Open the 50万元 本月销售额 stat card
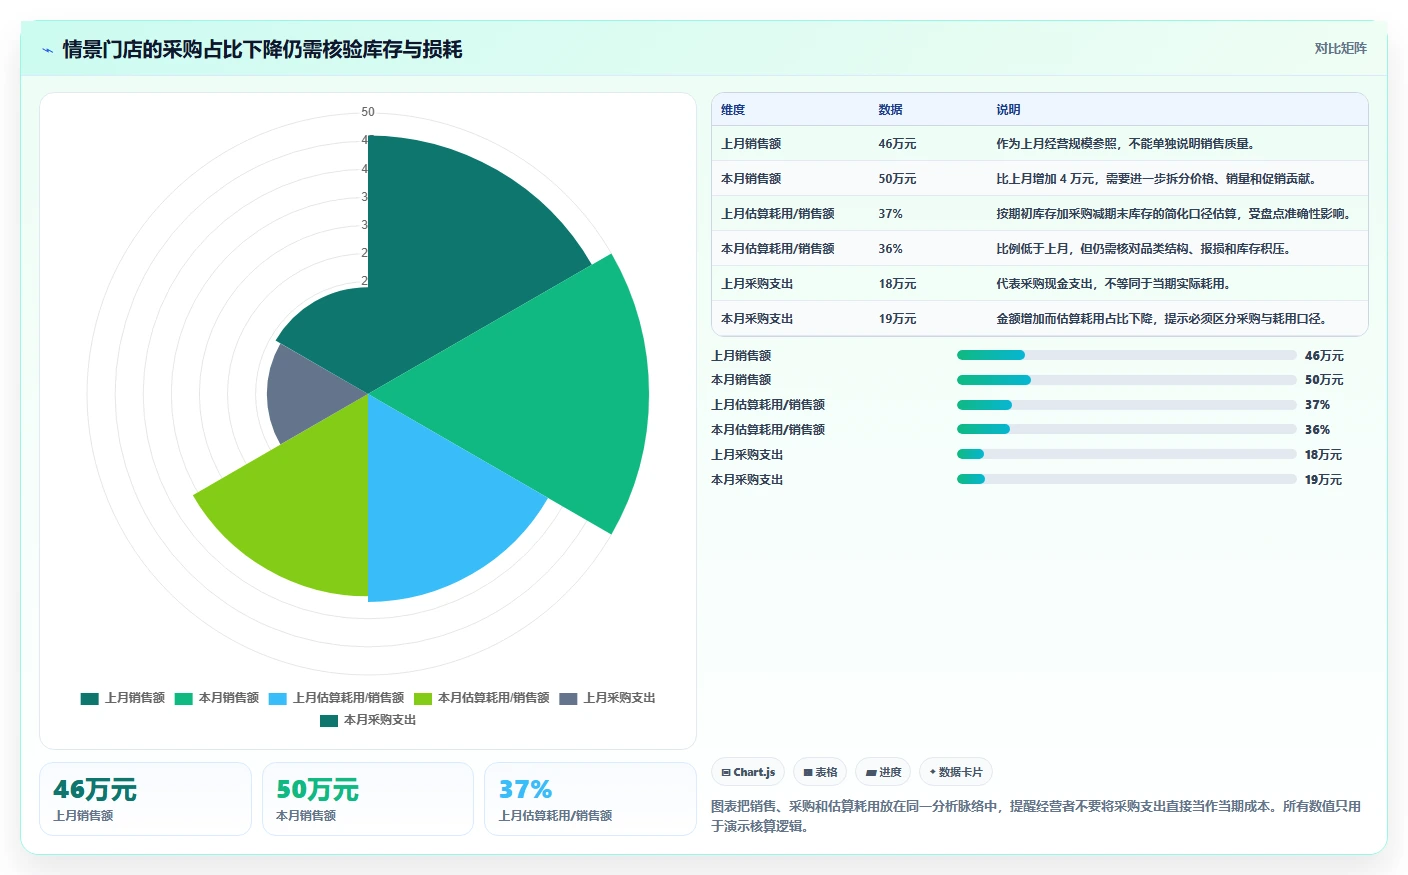Screen dimensions: 1408x875 (368, 799)
